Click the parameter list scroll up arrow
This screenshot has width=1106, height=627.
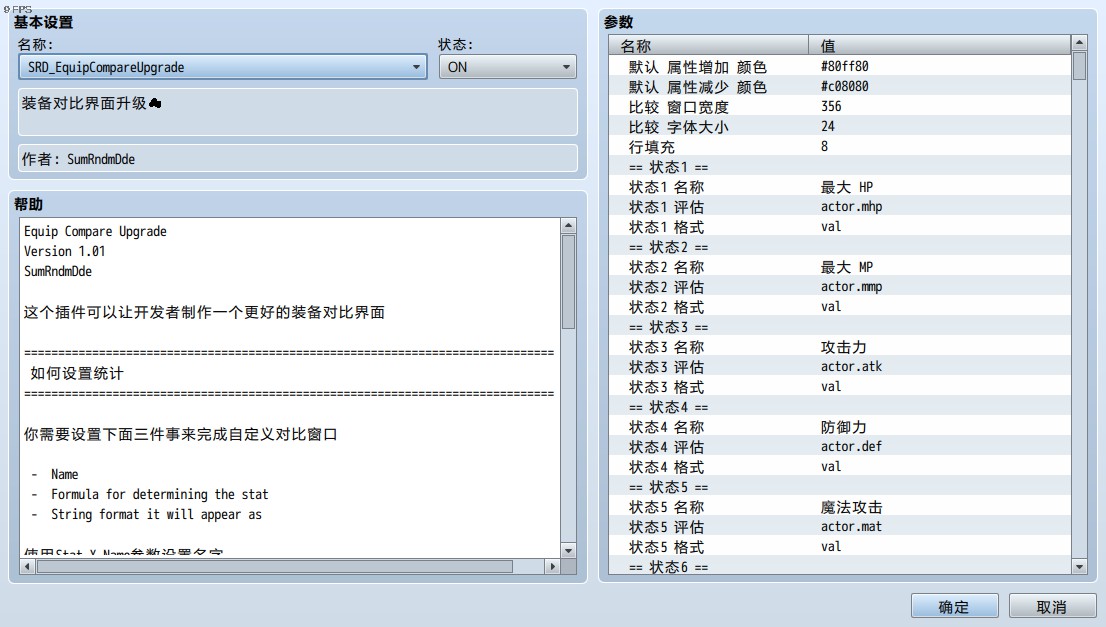[1079, 43]
